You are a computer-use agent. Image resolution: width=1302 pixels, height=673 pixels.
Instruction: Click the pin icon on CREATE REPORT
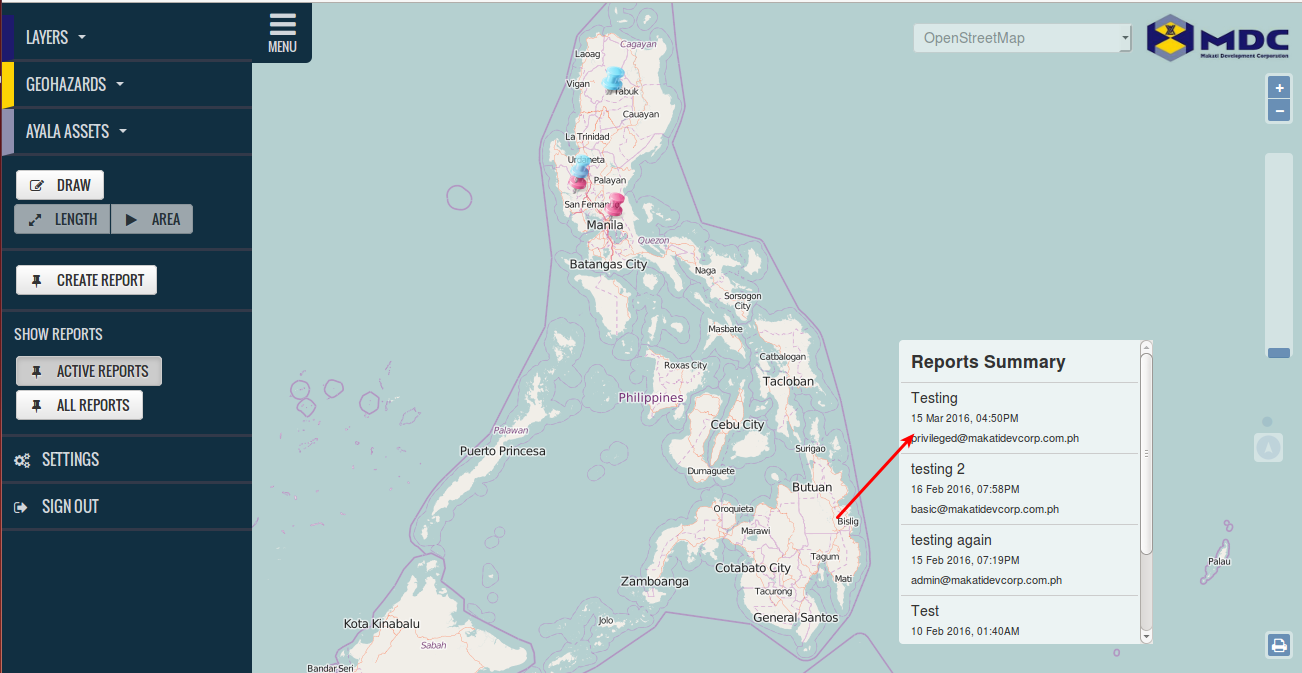pos(37,281)
